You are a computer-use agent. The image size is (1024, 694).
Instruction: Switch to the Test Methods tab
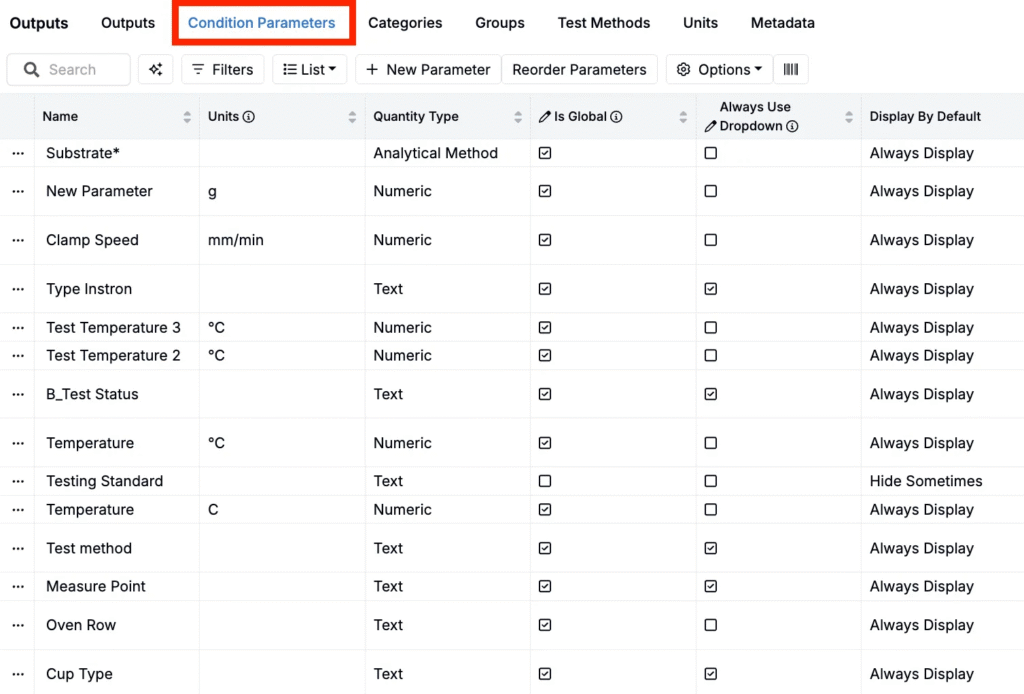pos(604,23)
